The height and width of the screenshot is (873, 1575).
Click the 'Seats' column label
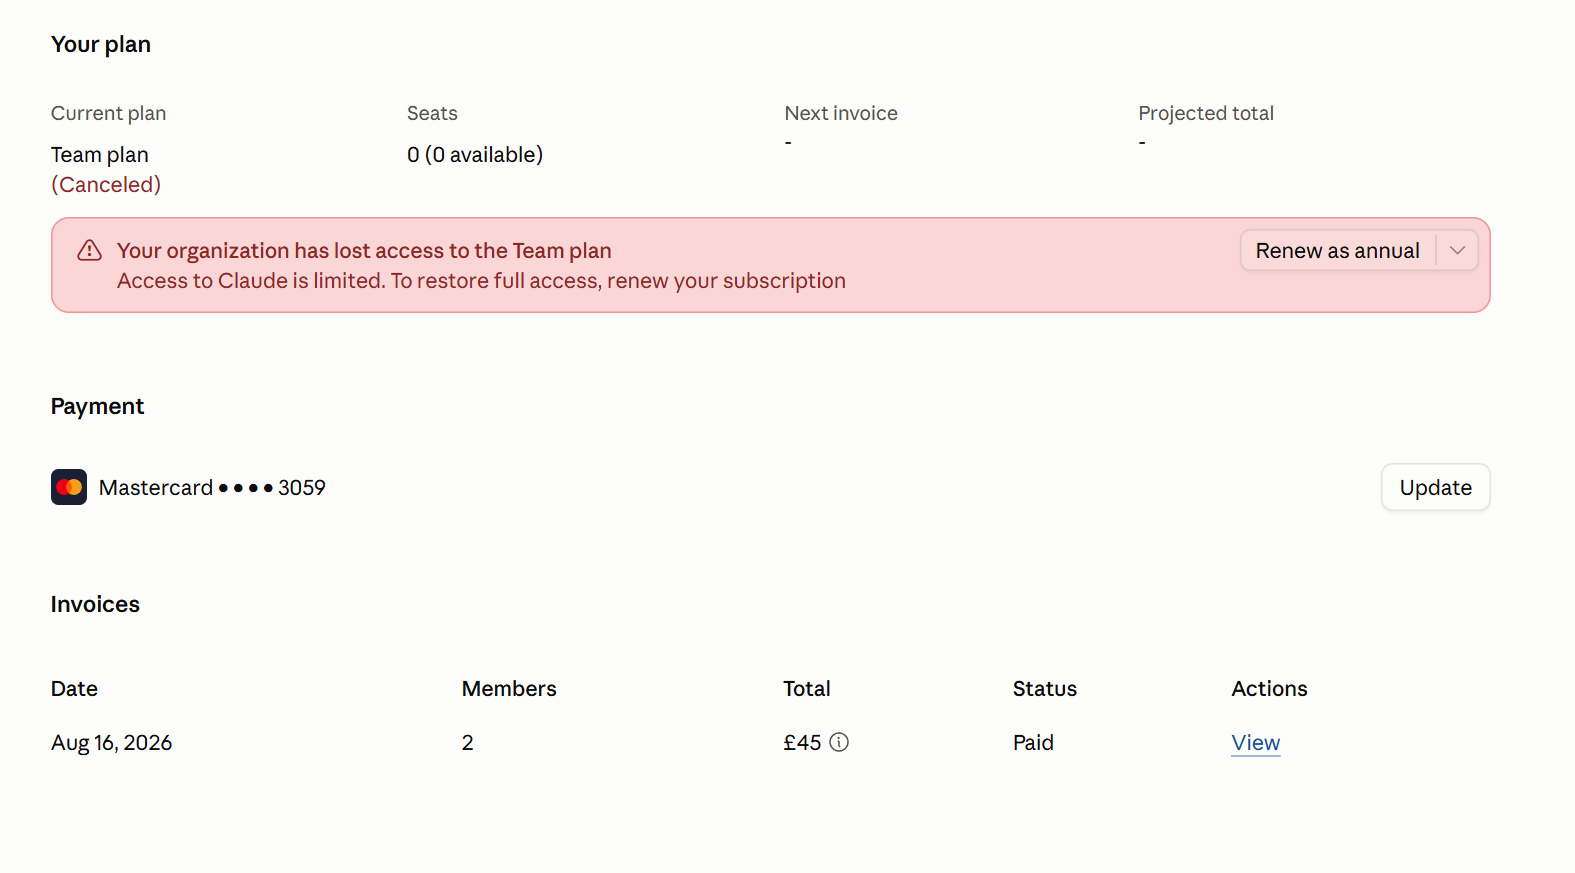[x=432, y=113]
